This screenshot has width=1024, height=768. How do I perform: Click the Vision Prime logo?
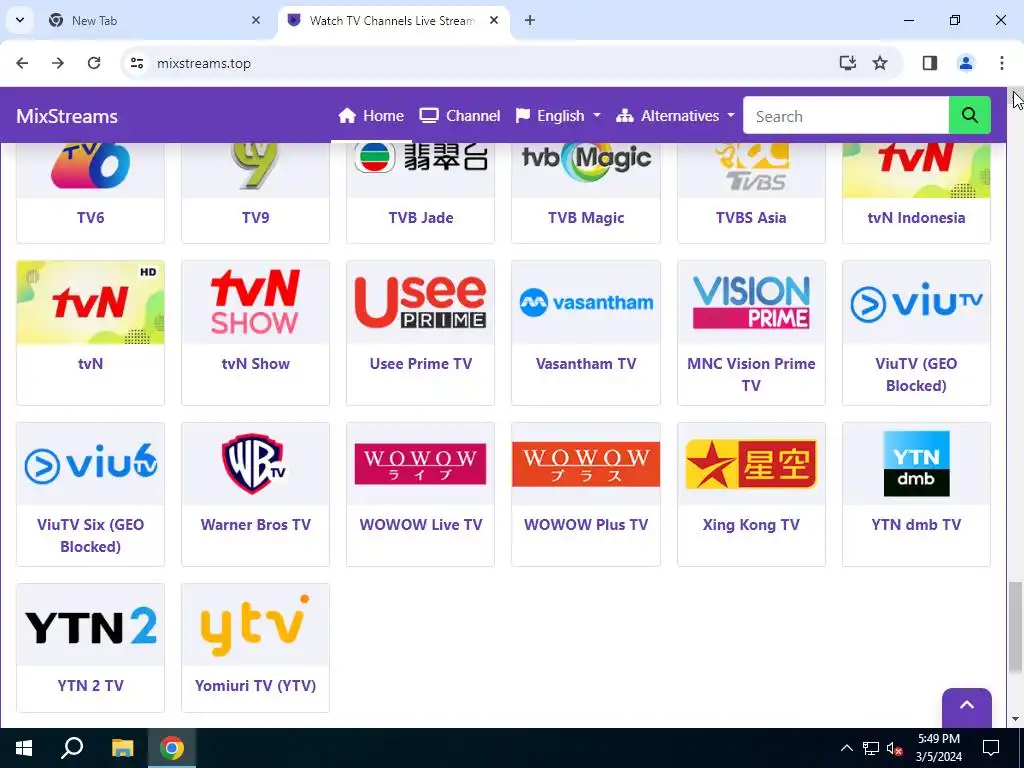pos(751,302)
